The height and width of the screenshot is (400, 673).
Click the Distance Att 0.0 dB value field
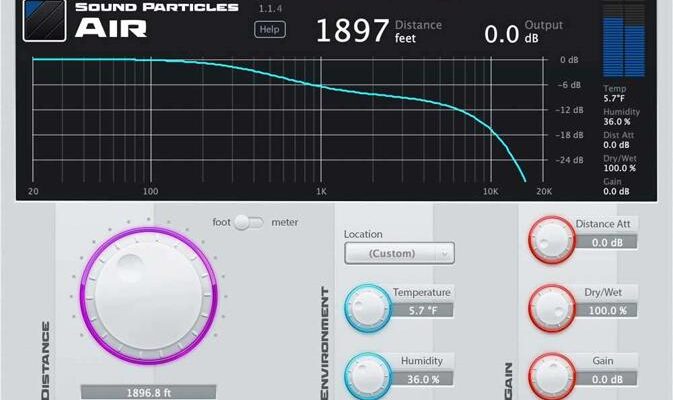pos(607,242)
